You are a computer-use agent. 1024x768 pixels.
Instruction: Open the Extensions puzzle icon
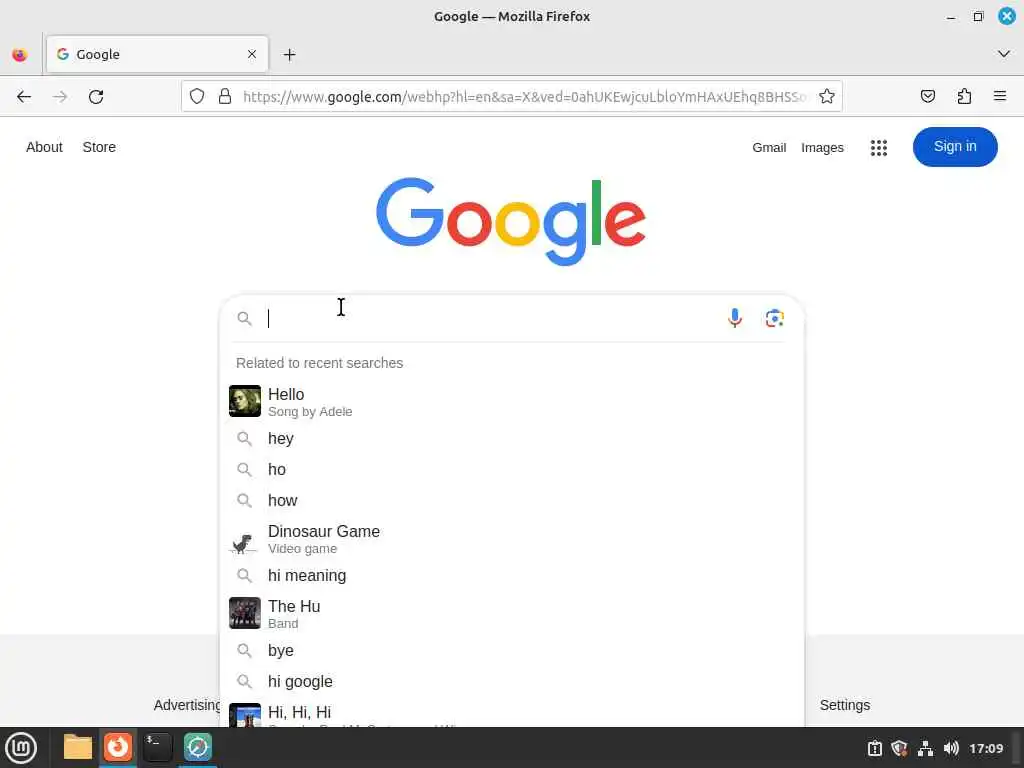964,97
